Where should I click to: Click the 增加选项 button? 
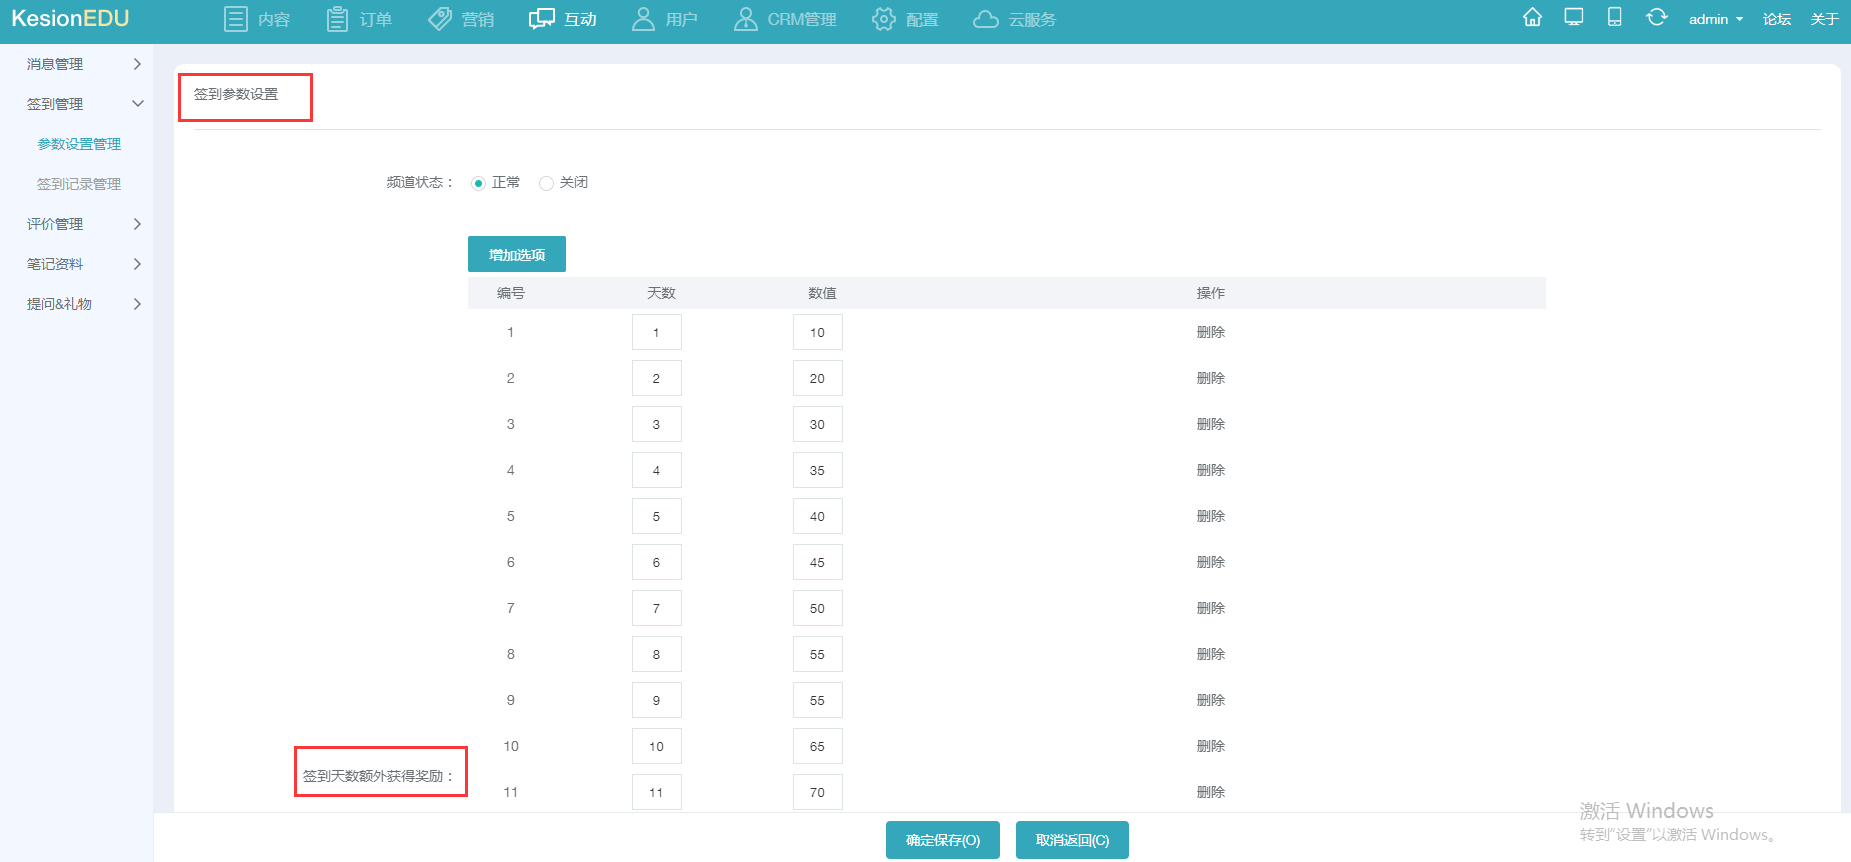pyautogui.click(x=516, y=254)
